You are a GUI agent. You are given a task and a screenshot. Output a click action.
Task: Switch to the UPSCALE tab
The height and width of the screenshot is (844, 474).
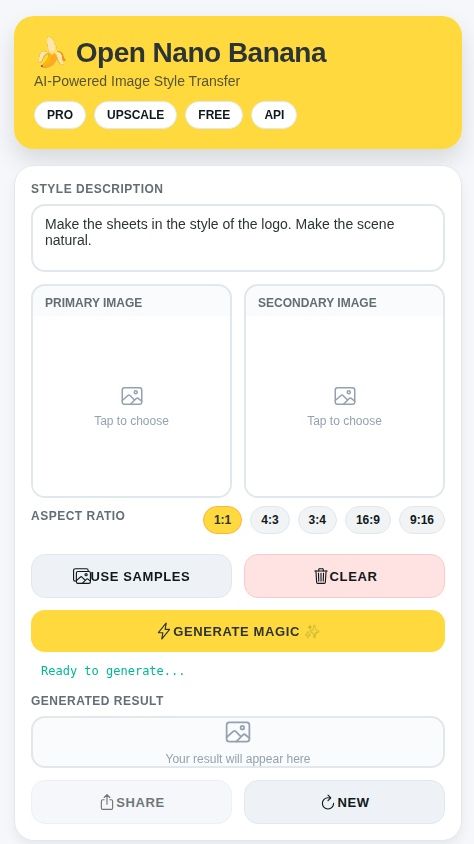(x=136, y=115)
